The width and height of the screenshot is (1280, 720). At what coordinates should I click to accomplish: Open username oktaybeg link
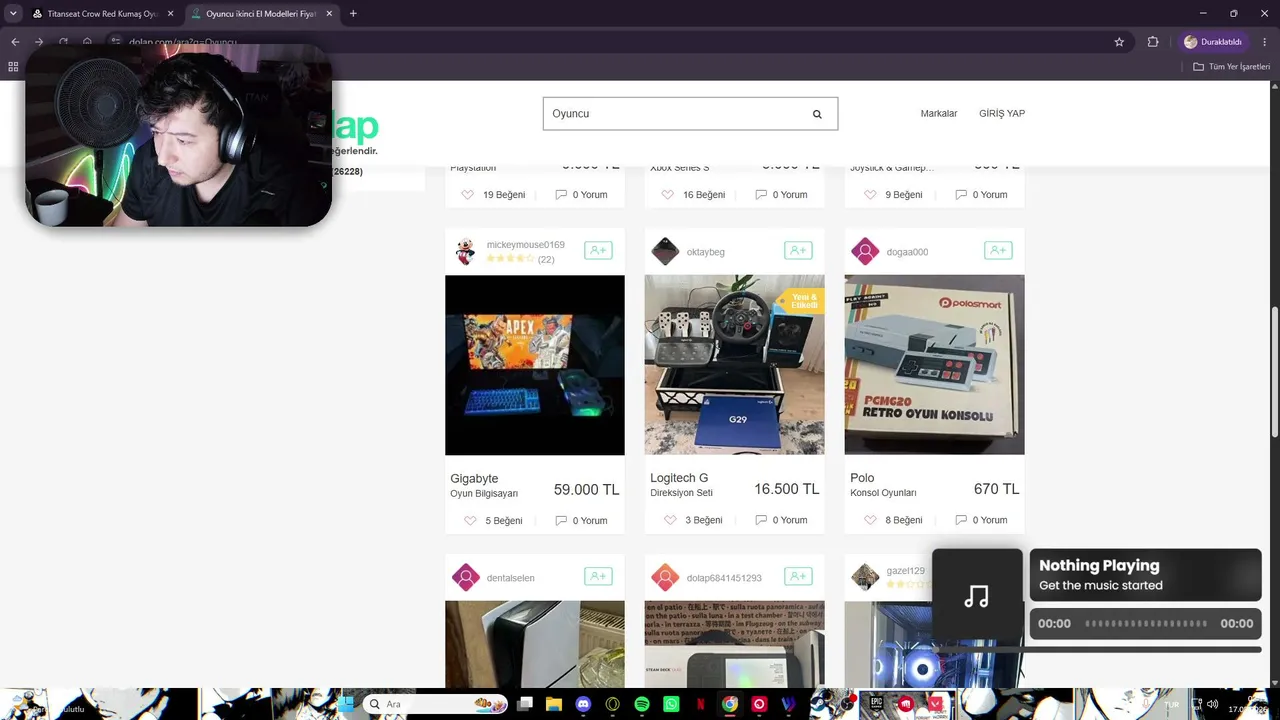point(706,252)
